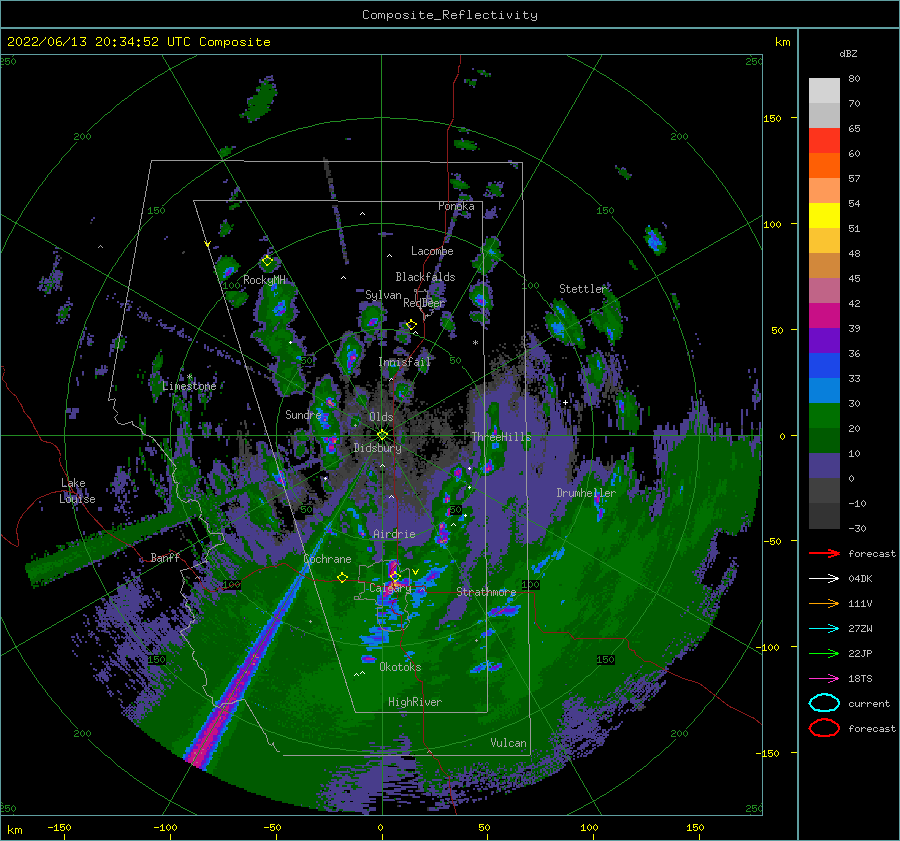The image size is (900, 841).
Task: Click the Okotoks city label
Action: (x=400, y=667)
